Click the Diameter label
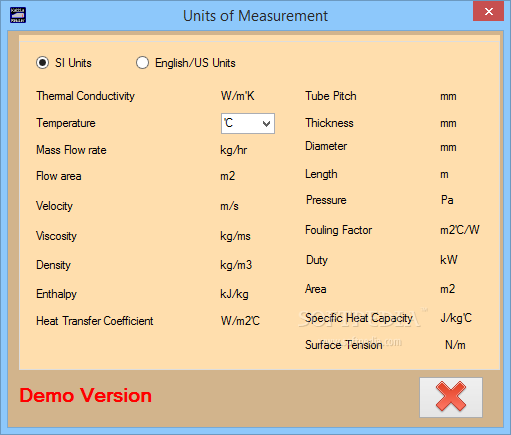The height and width of the screenshot is (435, 511). pos(326,146)
